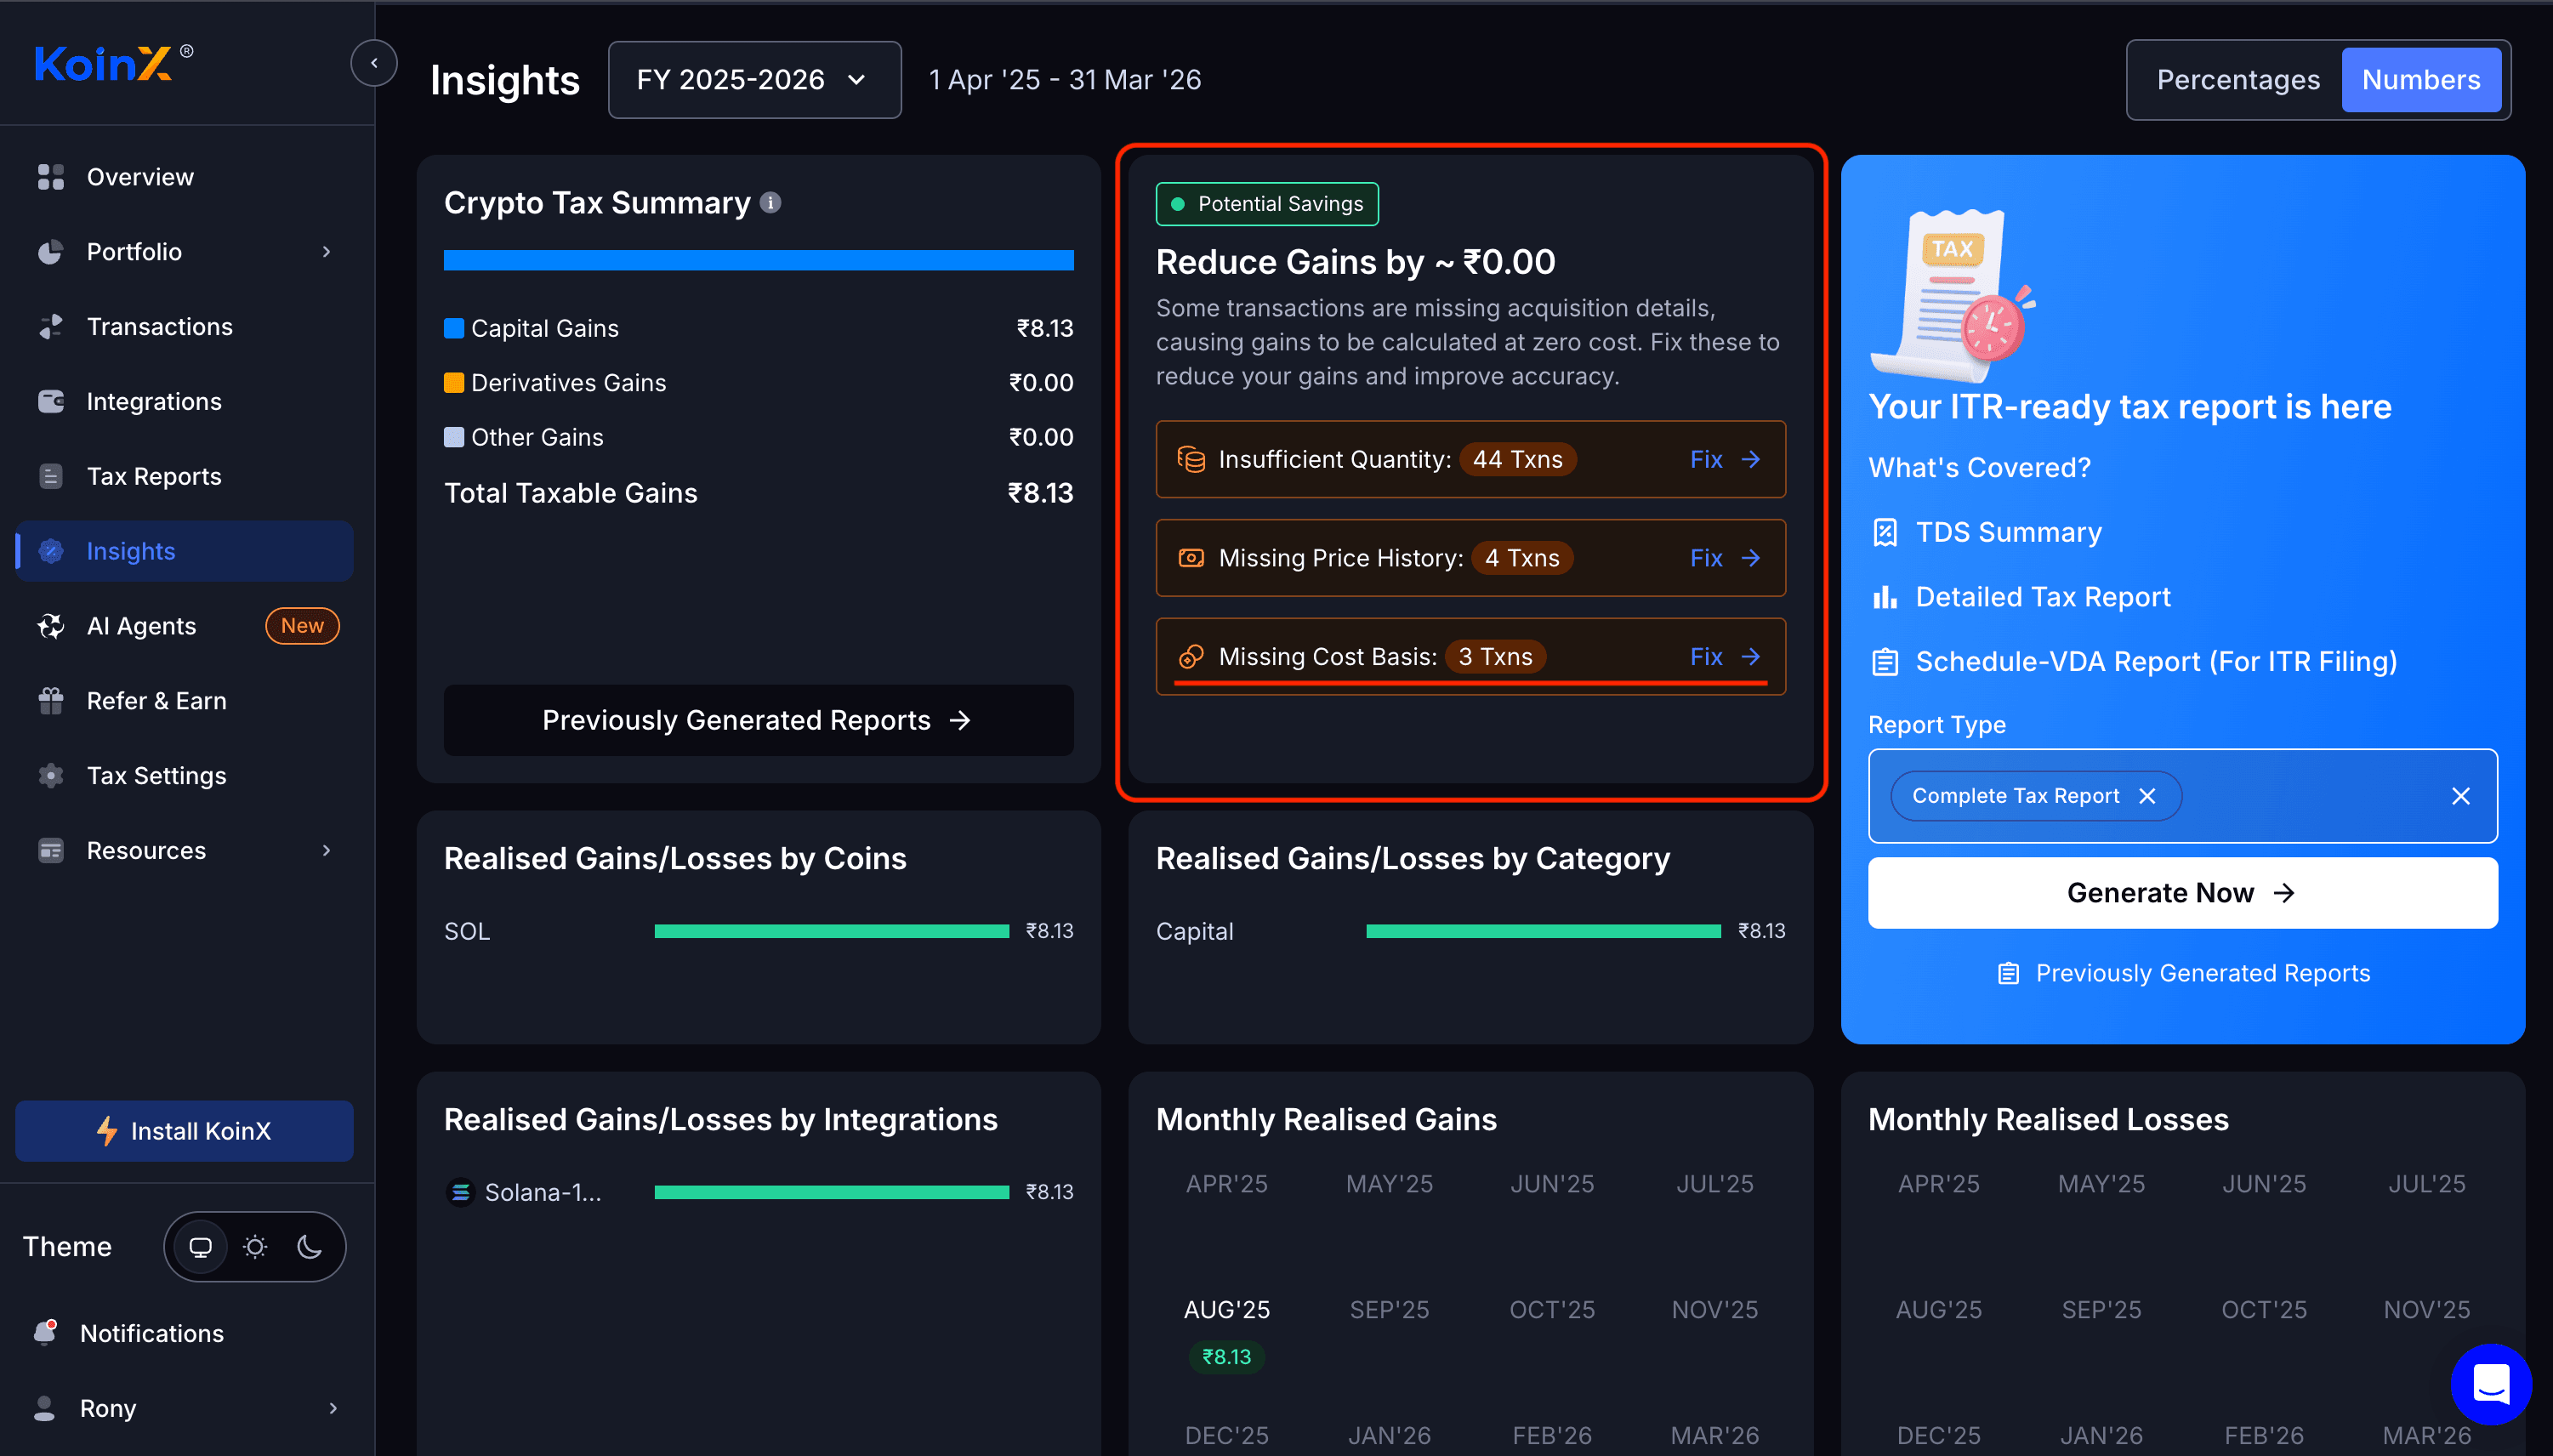Screen dimensions: 2553x1456
Task: Open Tax Reports in the sidebar
Action: point(185,476)
